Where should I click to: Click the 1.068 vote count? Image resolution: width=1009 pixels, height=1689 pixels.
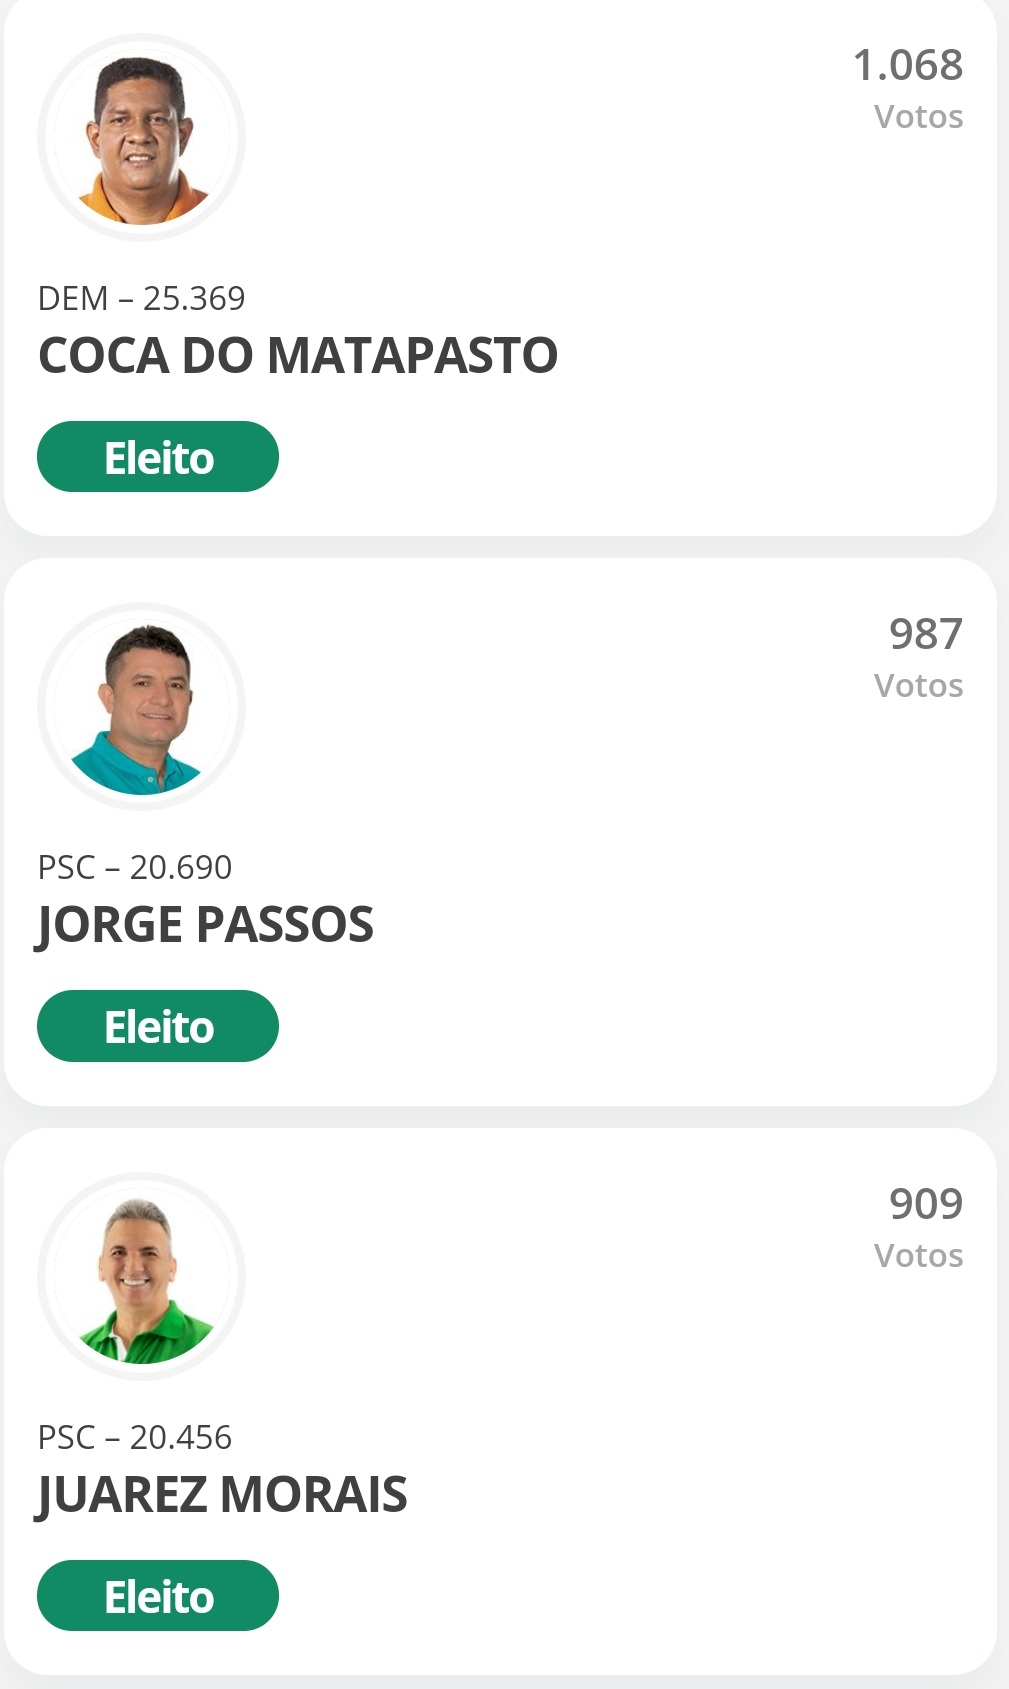coord(907,66)
